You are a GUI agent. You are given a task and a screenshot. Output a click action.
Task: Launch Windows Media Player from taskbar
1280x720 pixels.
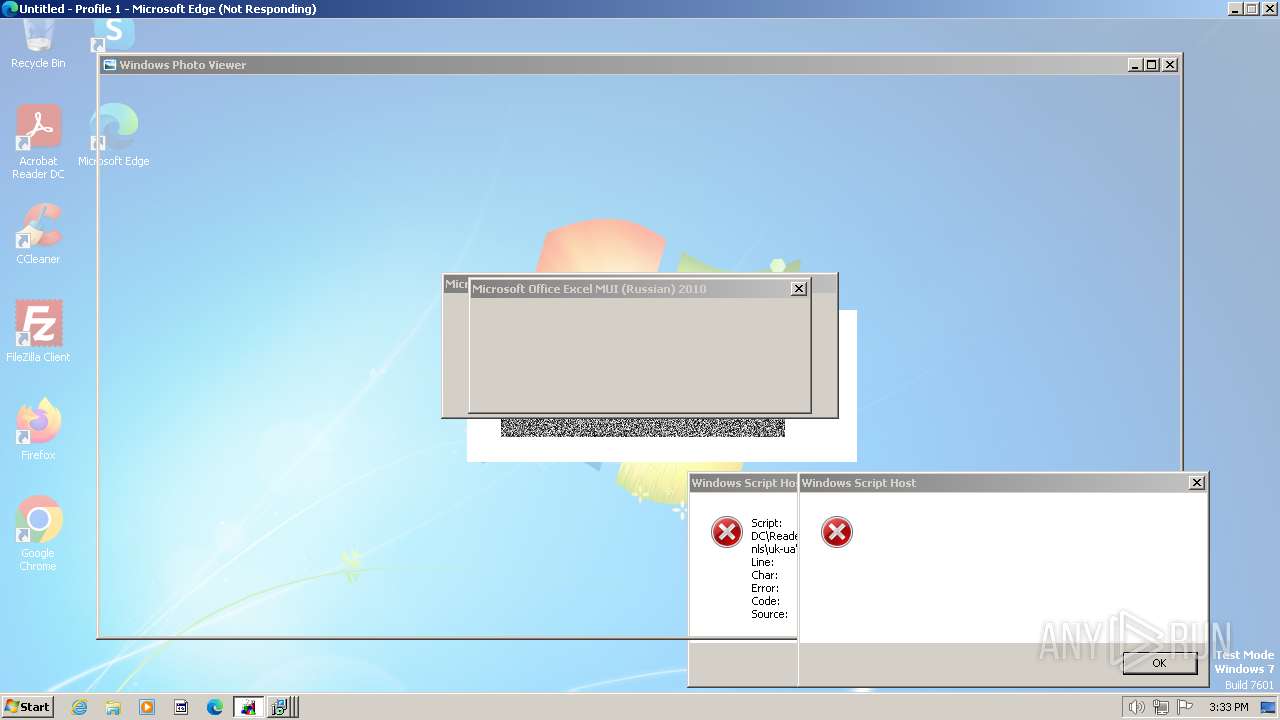tap(147, 707)
